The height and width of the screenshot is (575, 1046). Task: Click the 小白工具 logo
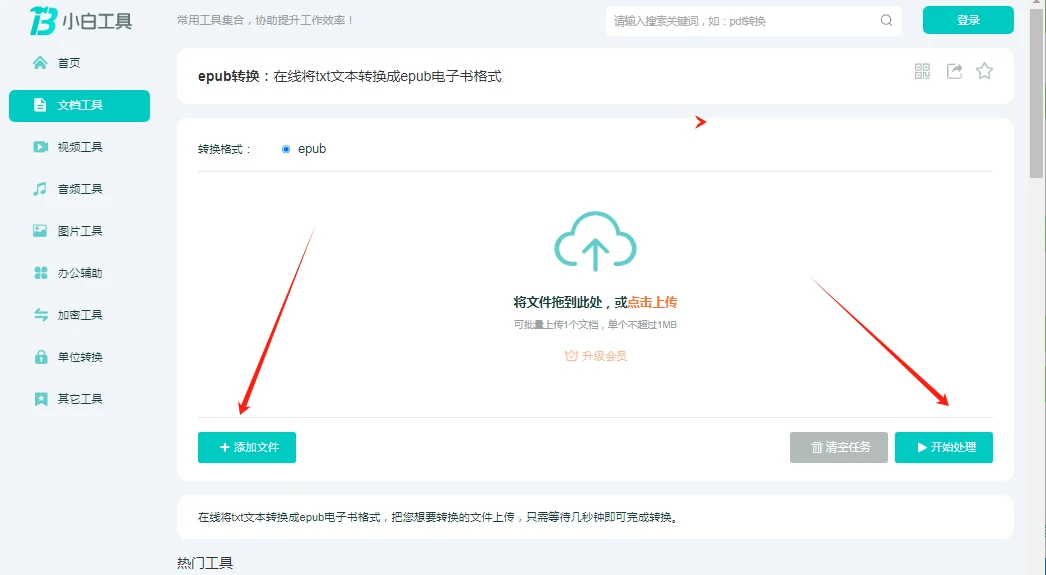tap(81, 21)
